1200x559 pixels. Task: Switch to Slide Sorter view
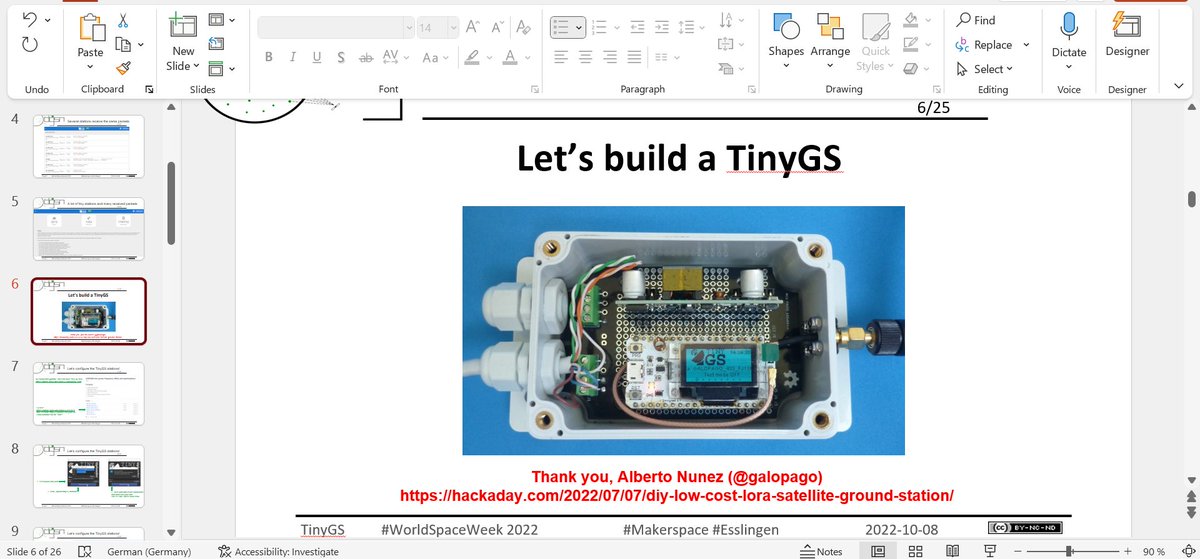point(915,551)
